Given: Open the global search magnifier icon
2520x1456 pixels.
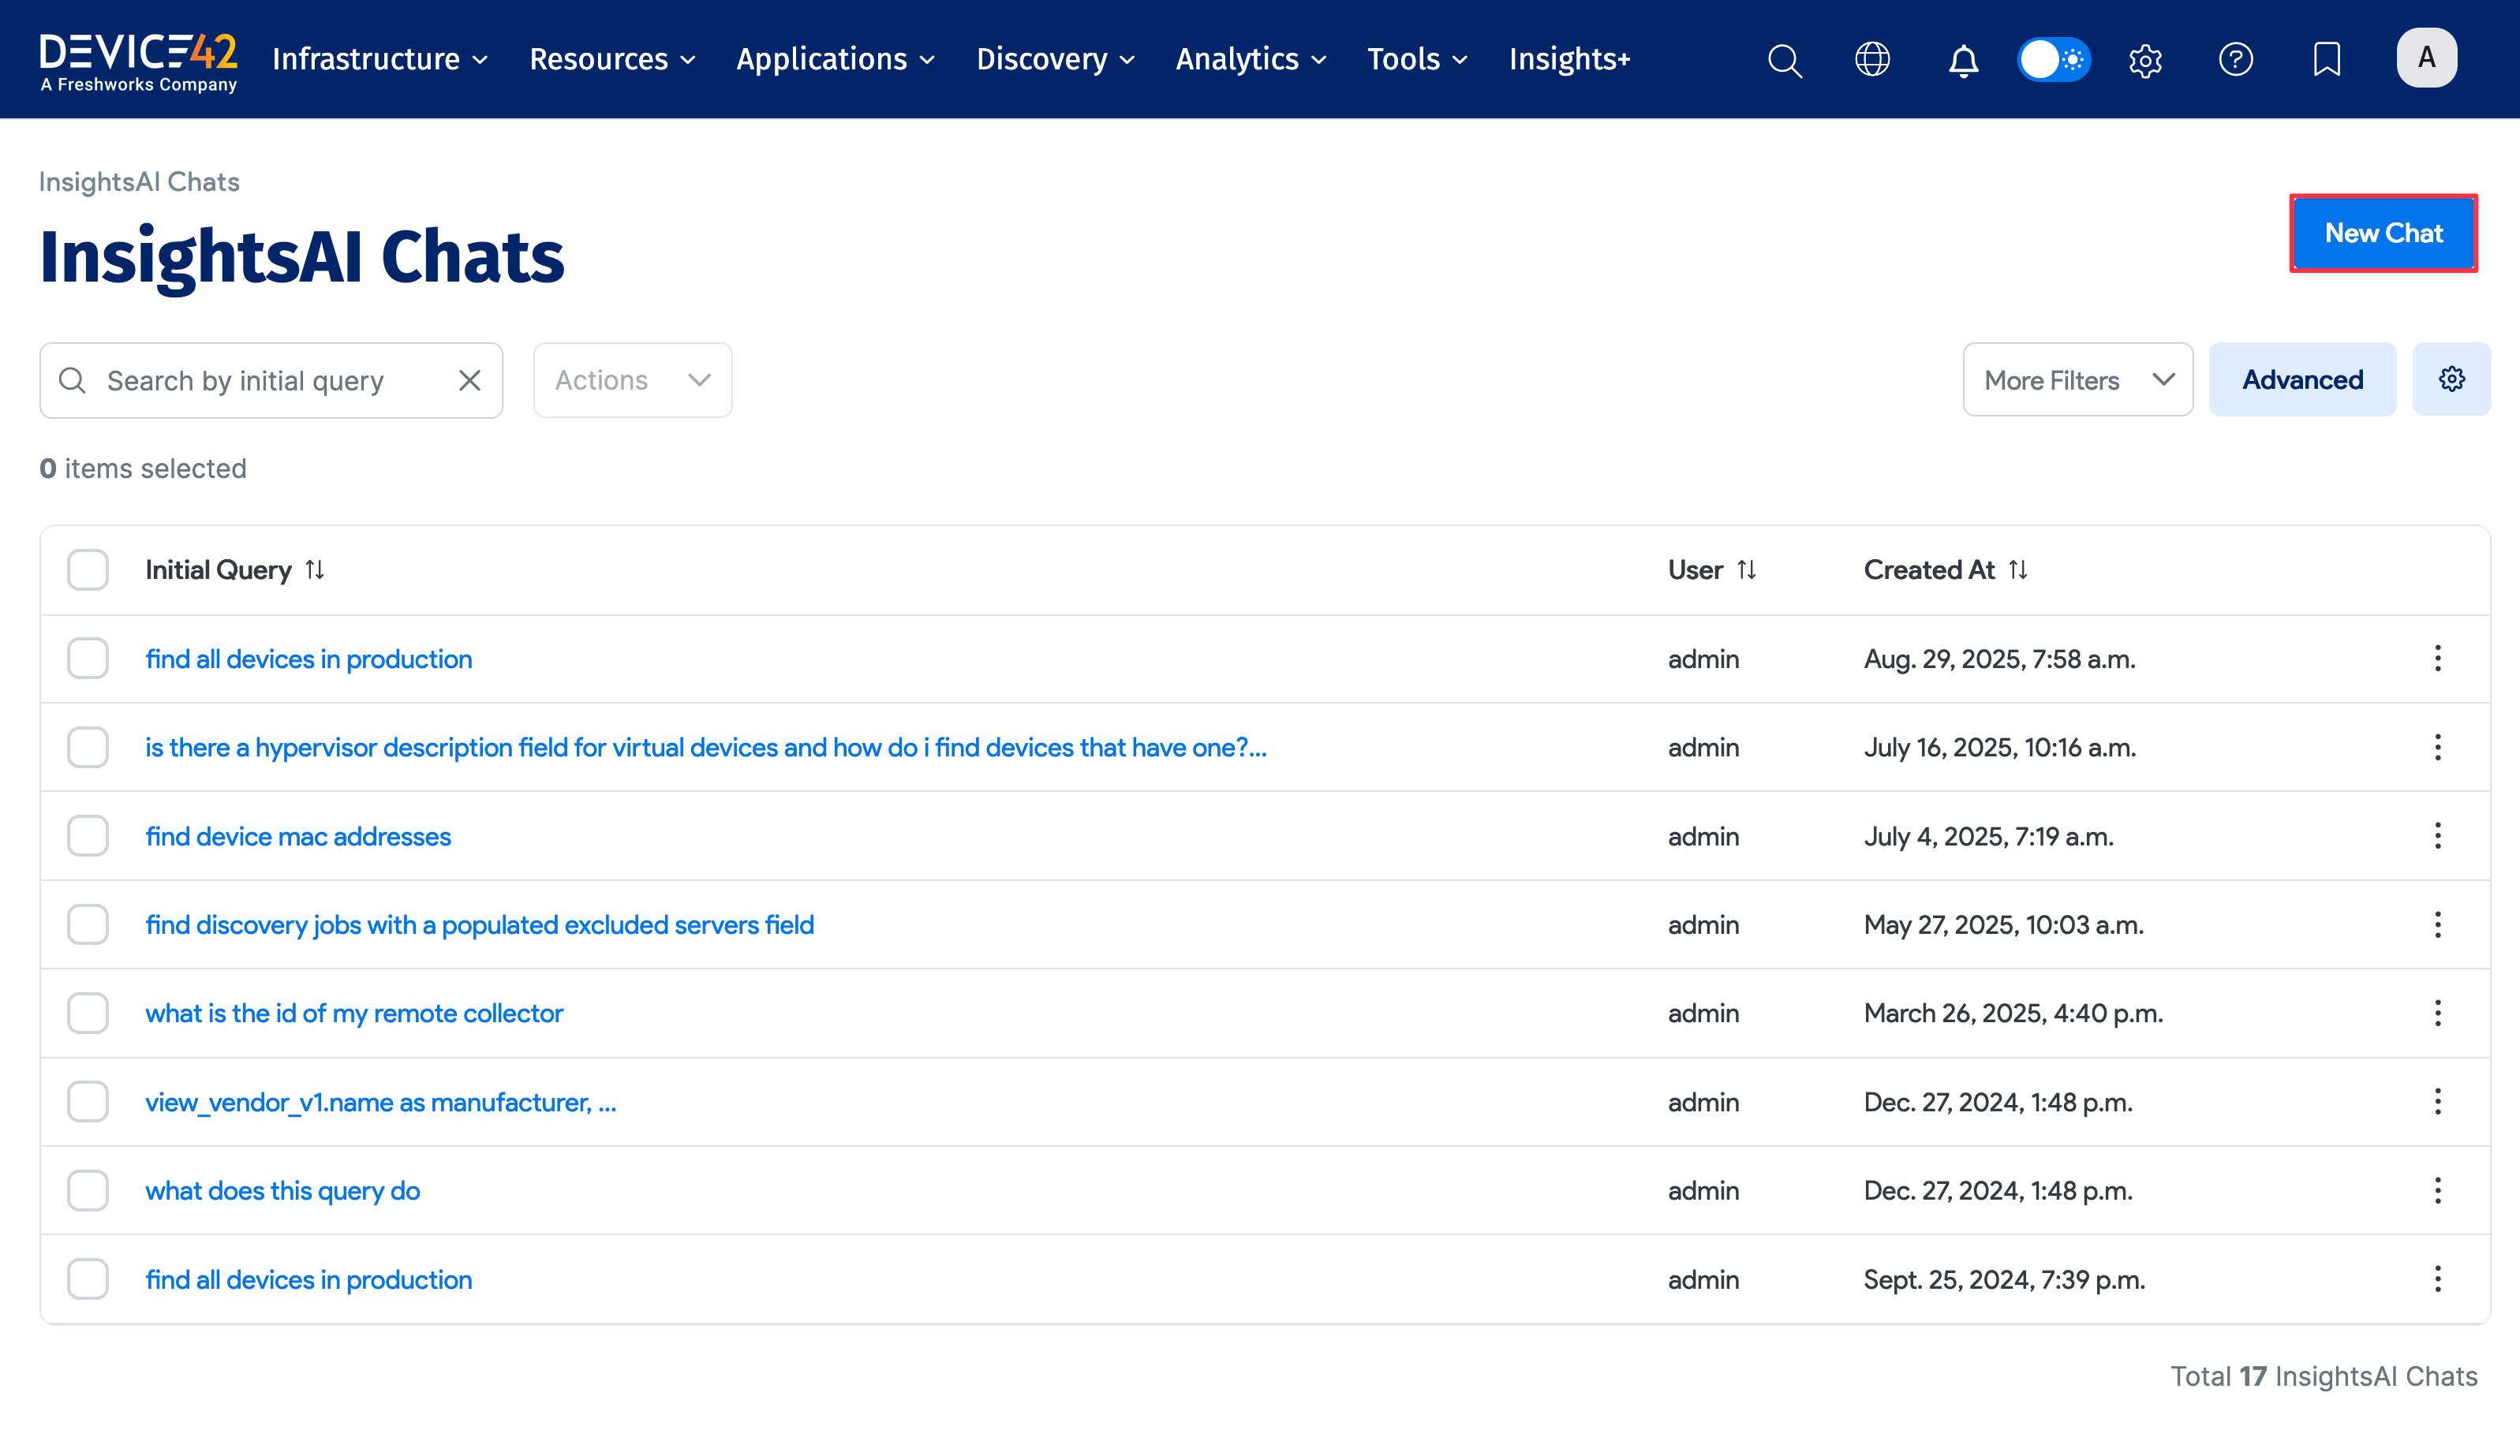Looking at the screenshot, I should [1785, 60].
